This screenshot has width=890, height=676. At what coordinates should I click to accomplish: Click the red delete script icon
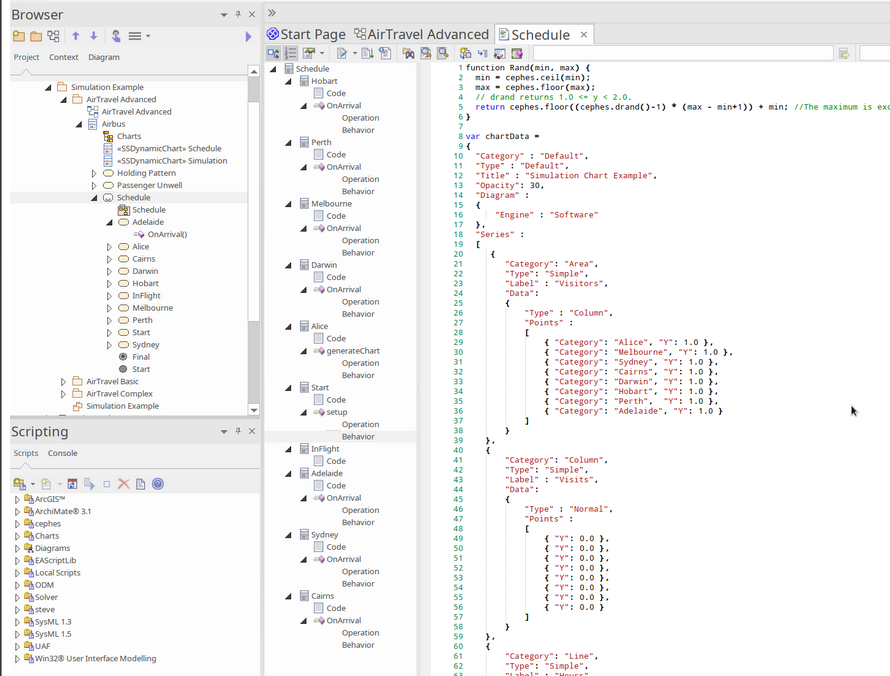point(124,484)
